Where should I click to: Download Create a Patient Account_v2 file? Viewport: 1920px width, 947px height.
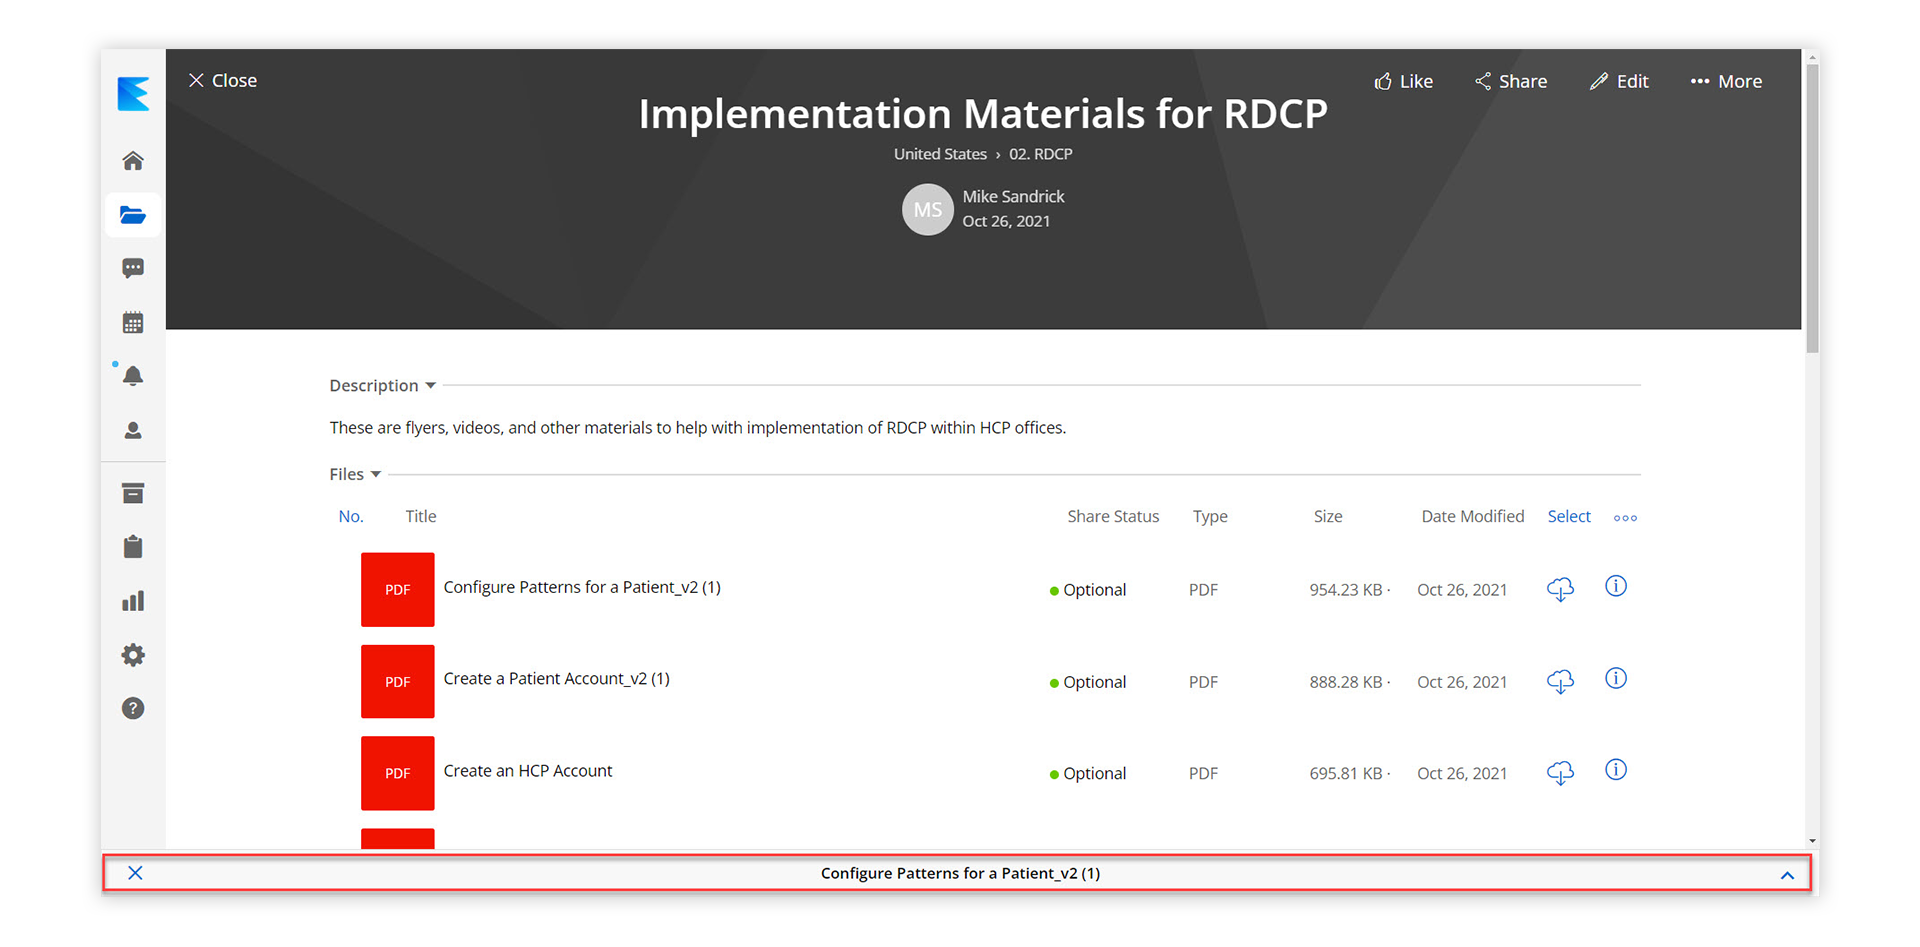pos(1560,681)
